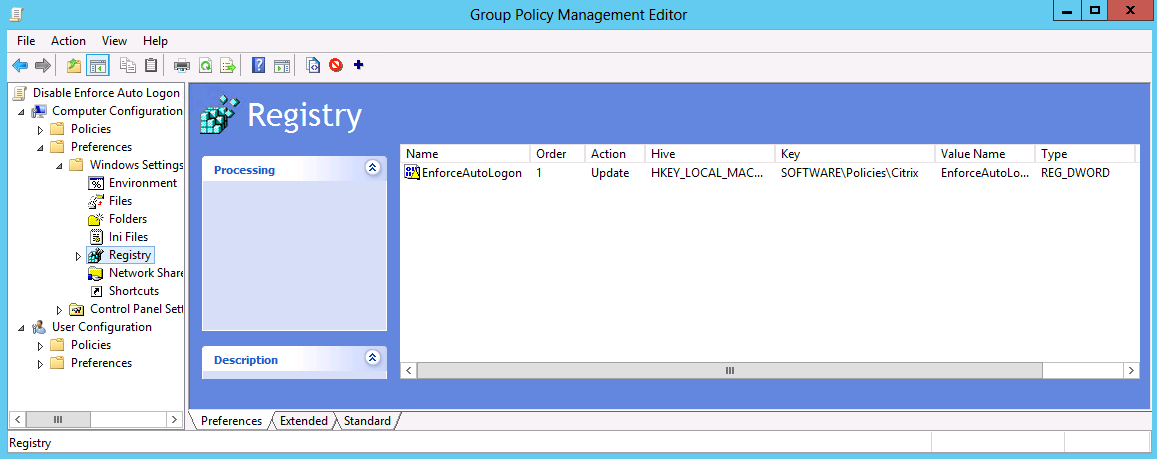
Task: Go up one level with folder icon
Action: (x=74, y=66)
